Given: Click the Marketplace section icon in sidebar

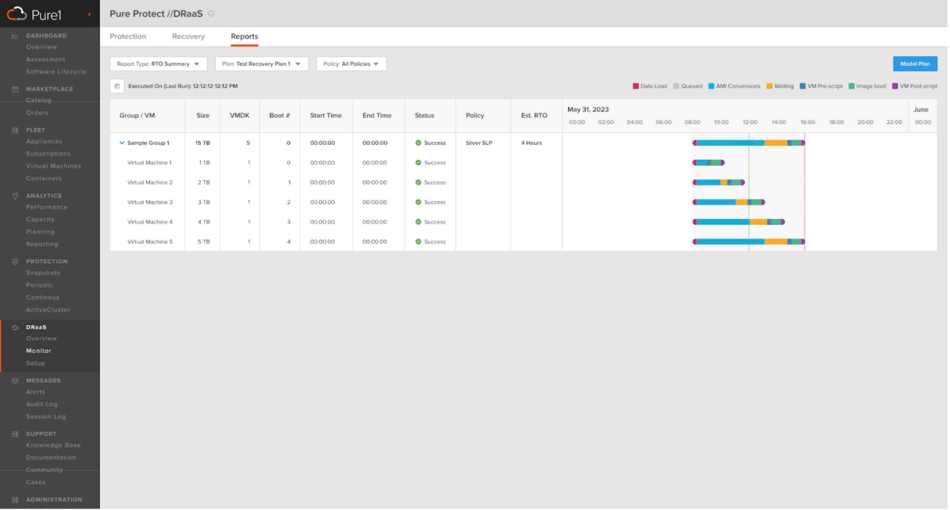Looking at the screenshot, I should 15,89.
